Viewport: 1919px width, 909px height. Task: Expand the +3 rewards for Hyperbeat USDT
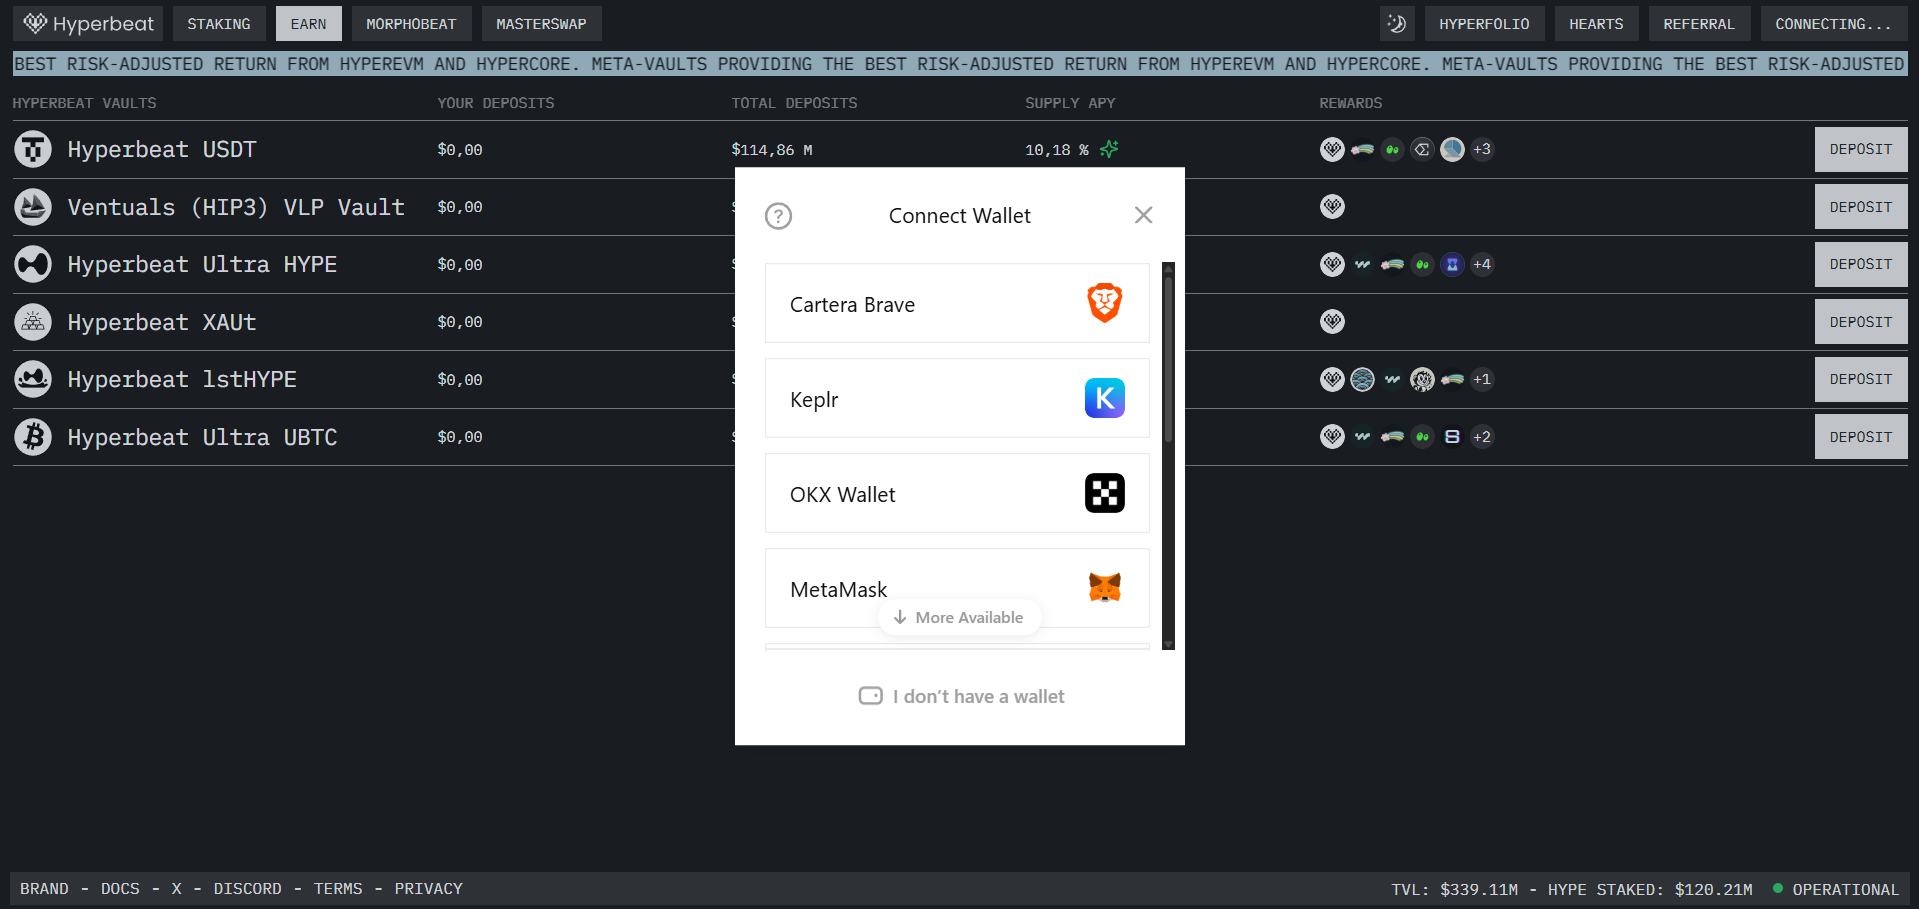tap(1481, 149)
